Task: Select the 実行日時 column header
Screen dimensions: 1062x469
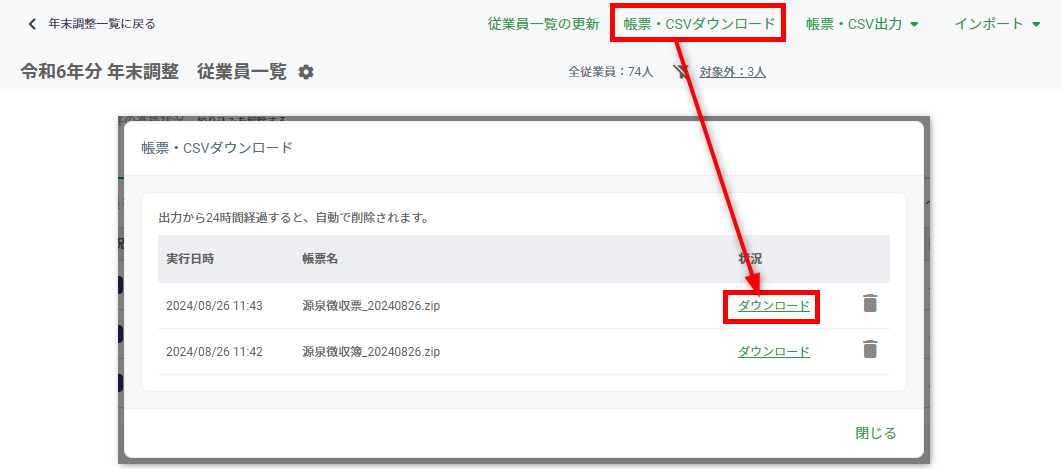Action: pos(190,259)
